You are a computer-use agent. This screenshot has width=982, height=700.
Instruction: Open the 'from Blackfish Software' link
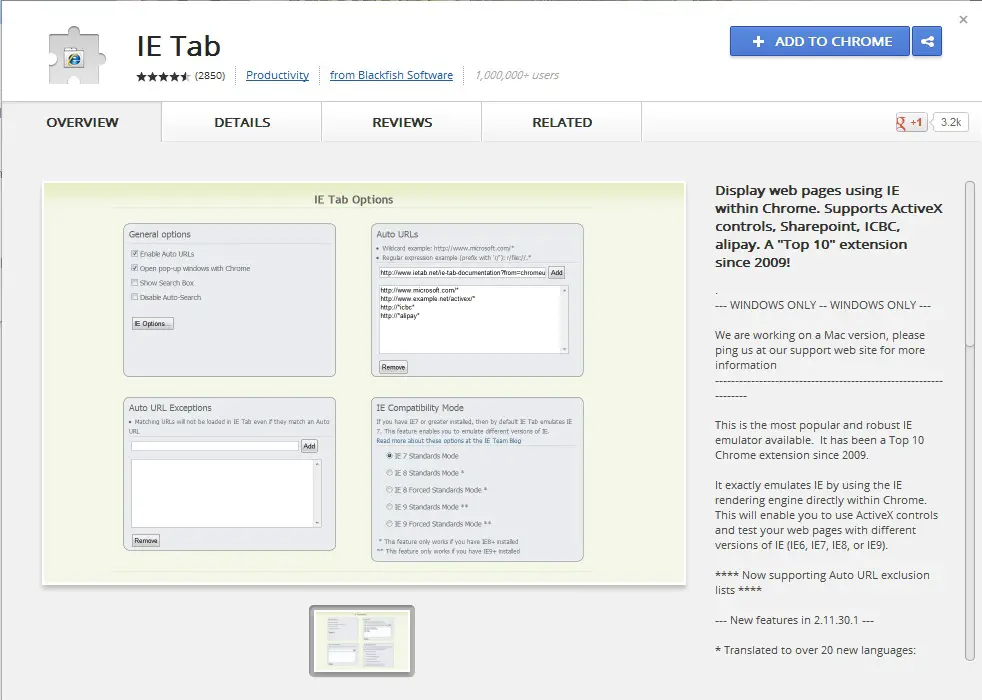click(x=391, y=75)
